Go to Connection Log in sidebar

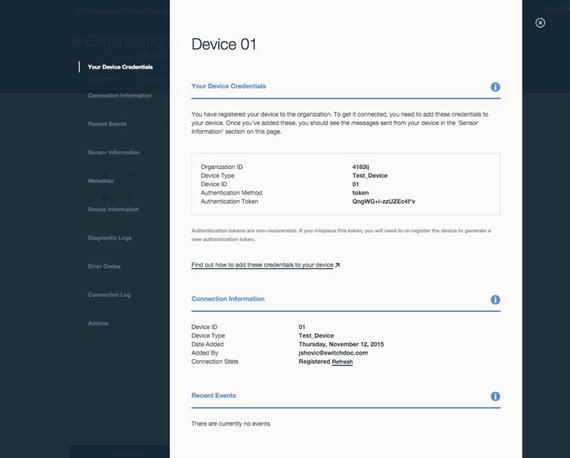[x=109, y=295]
